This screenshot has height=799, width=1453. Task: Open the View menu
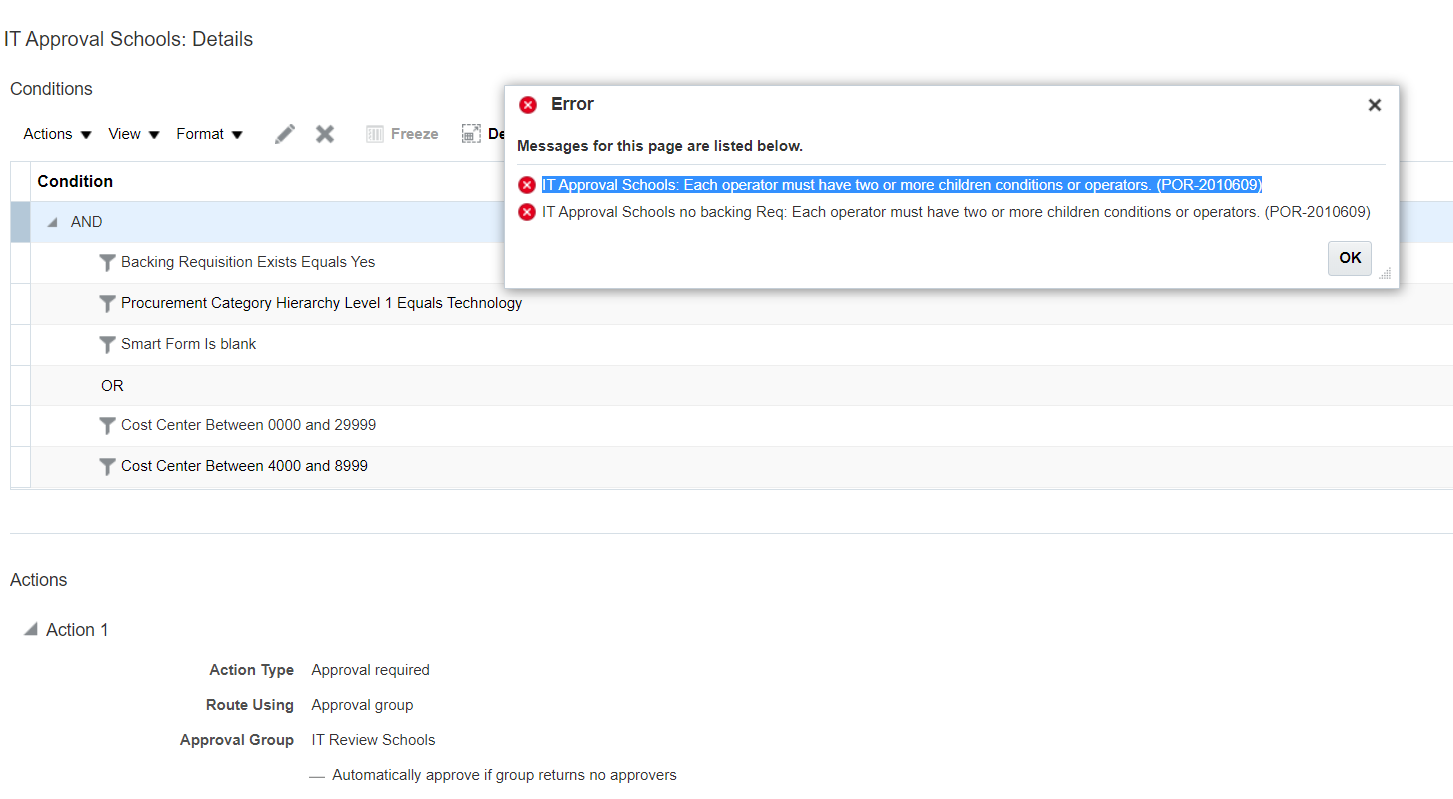(x=133, y=133)
